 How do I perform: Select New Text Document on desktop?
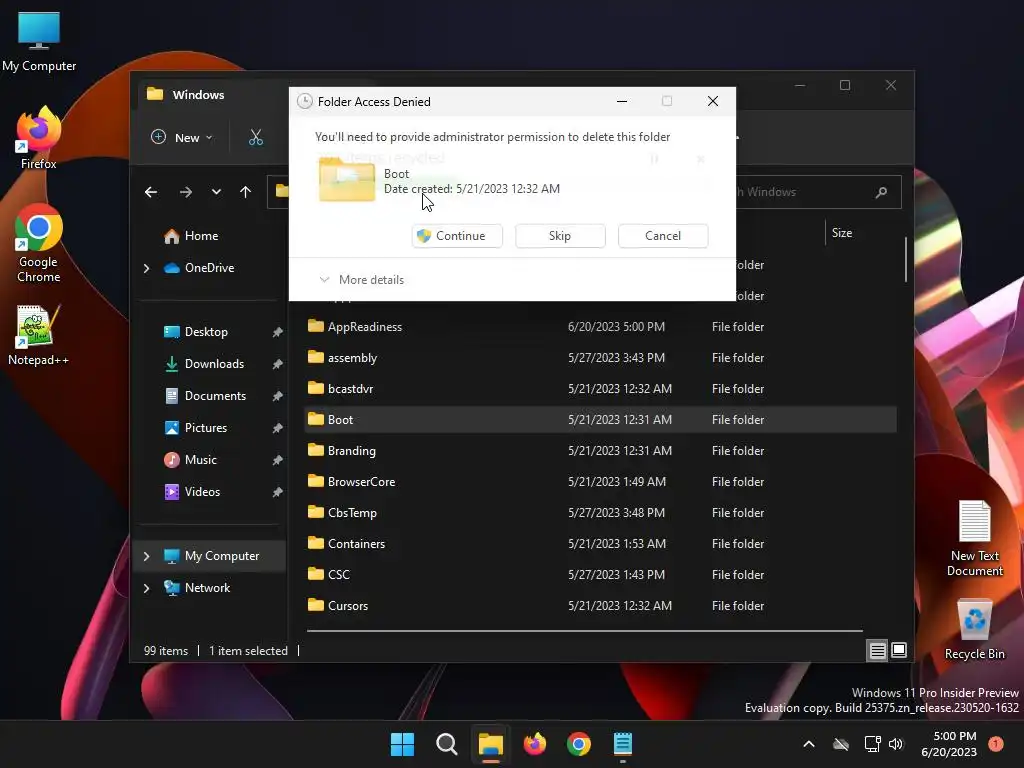975,539
